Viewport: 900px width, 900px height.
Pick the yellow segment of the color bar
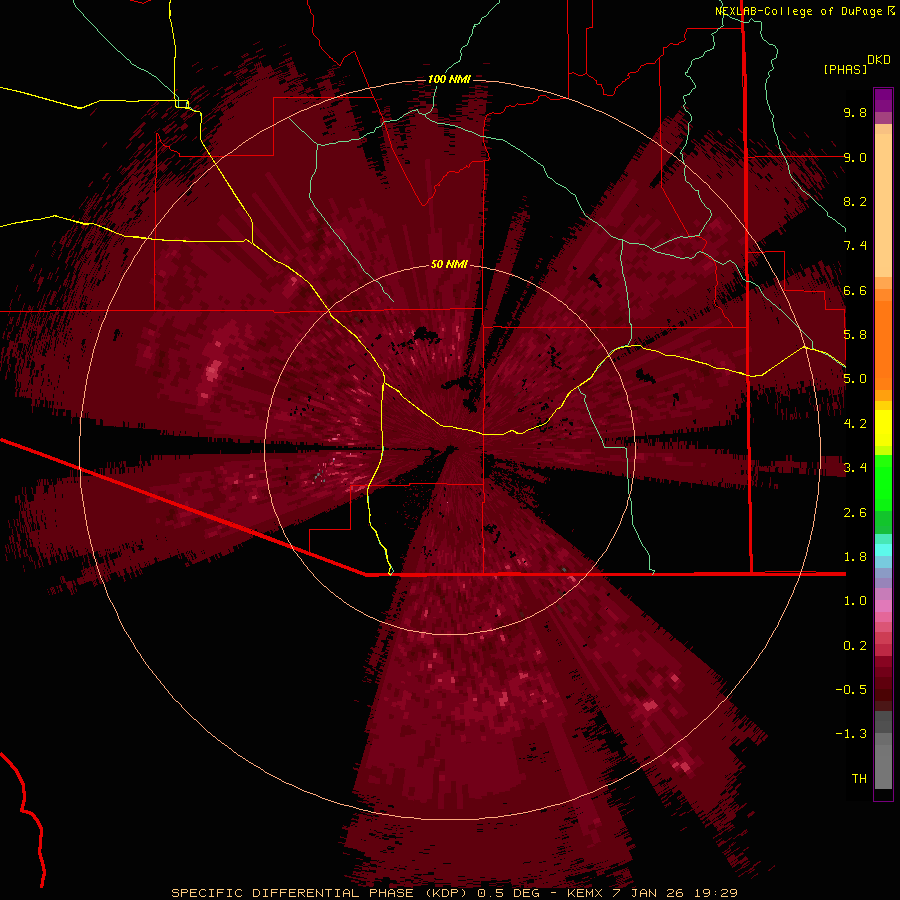point(883,428)
